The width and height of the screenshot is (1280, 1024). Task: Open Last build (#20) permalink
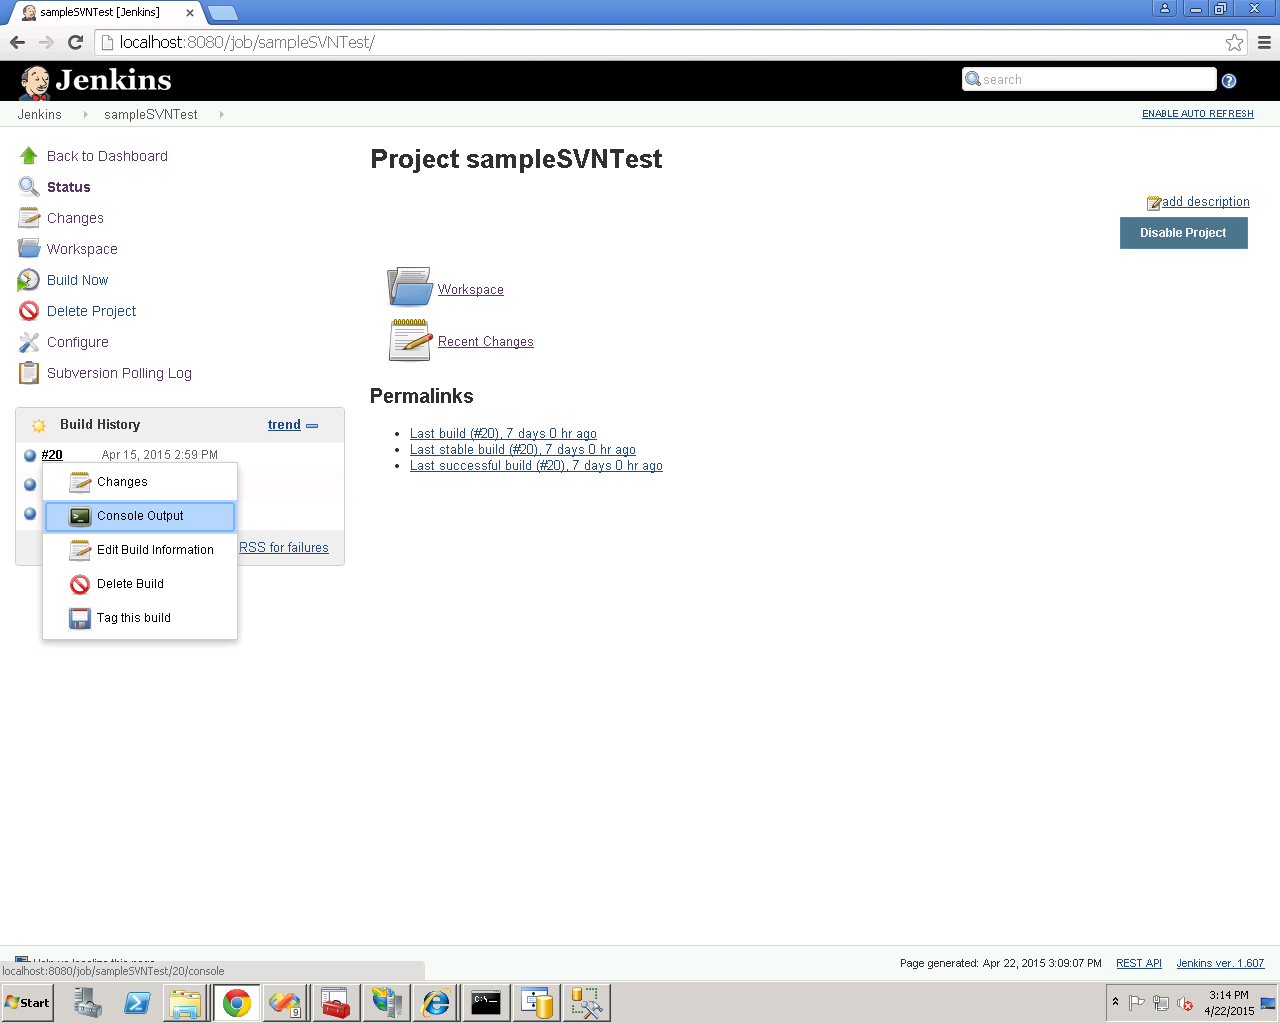coord(503,434)
